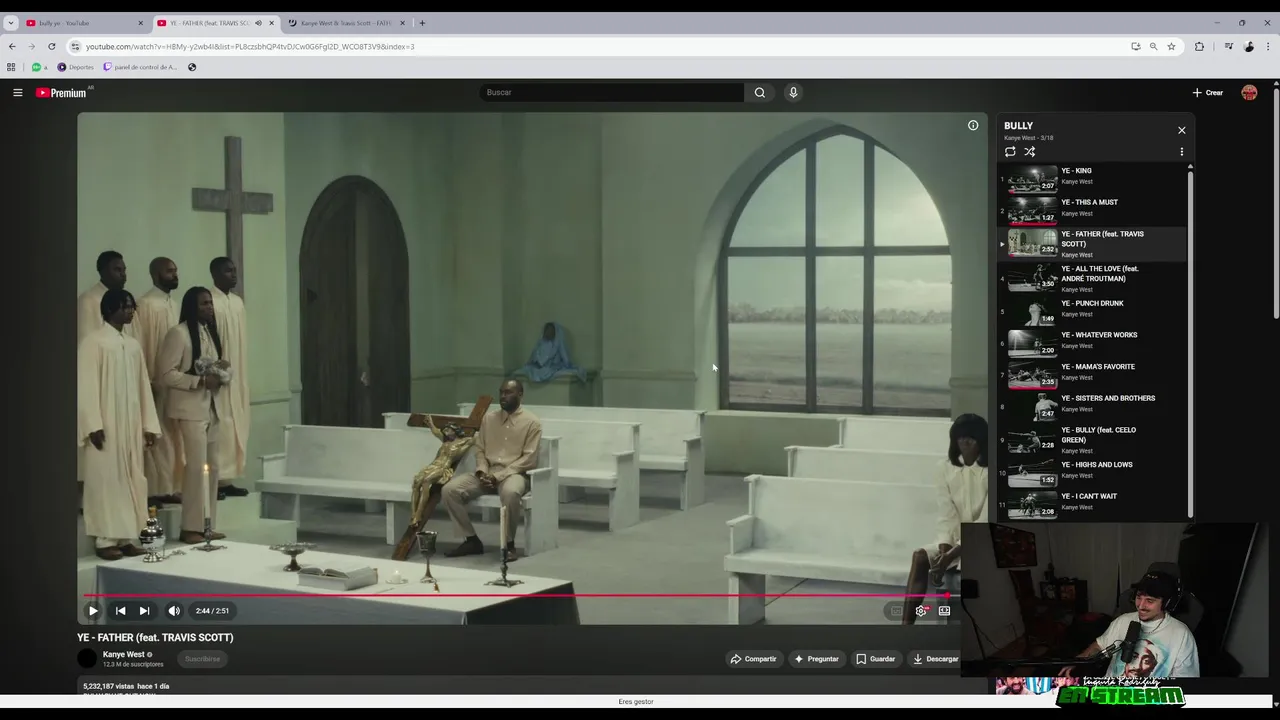This screenshot has width=1280, height=720.
Task: Download video with Descargar button
Action: tap(935, 659)
